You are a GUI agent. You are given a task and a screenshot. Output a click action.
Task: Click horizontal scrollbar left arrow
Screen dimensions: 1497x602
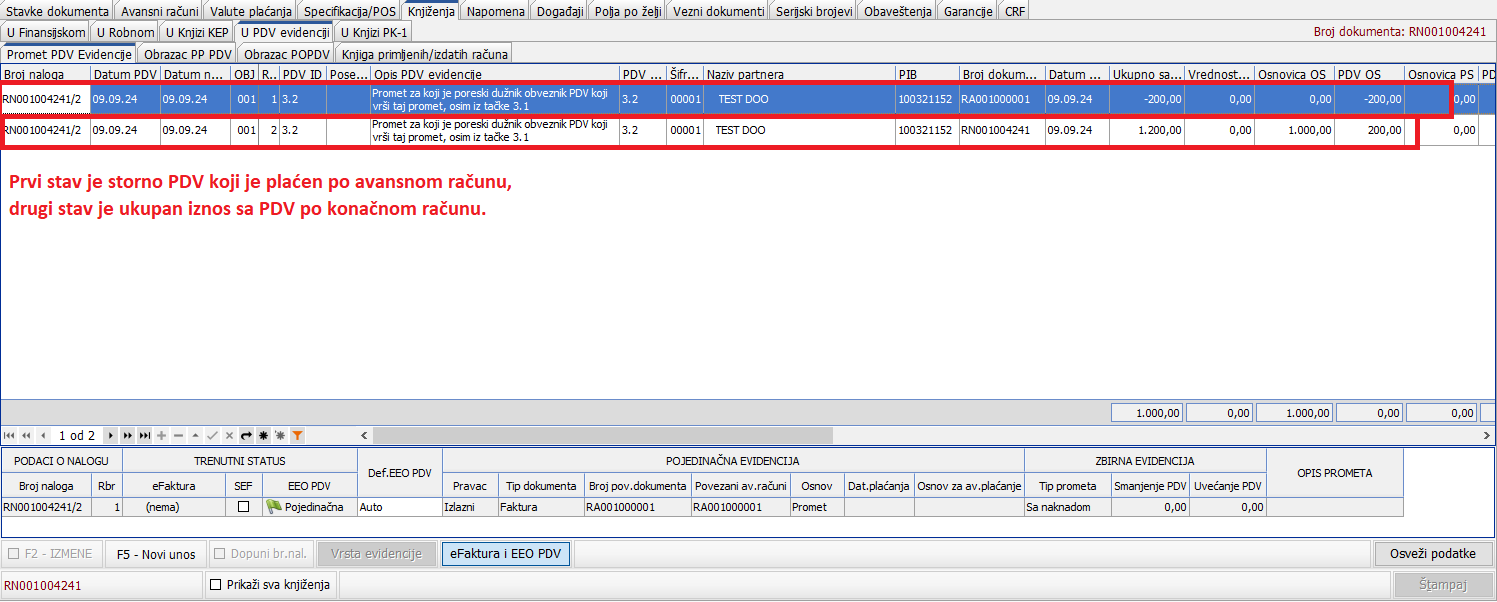point(366,436)
